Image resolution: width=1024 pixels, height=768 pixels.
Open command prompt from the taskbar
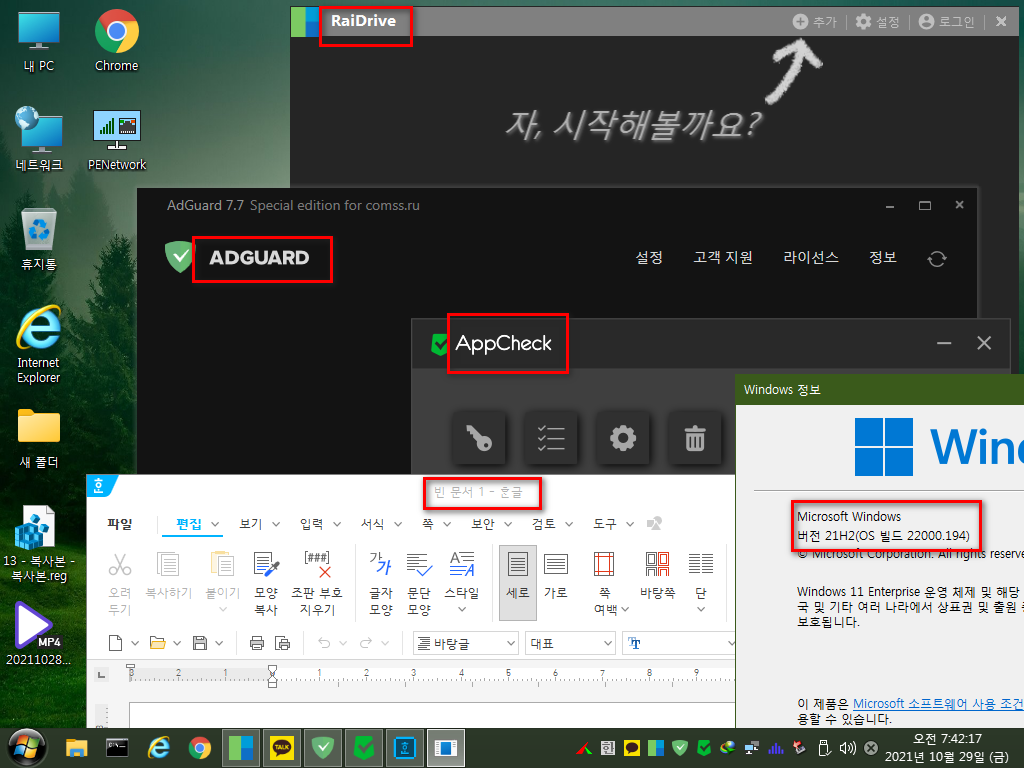pyautogui.click(x=117, y=747)
